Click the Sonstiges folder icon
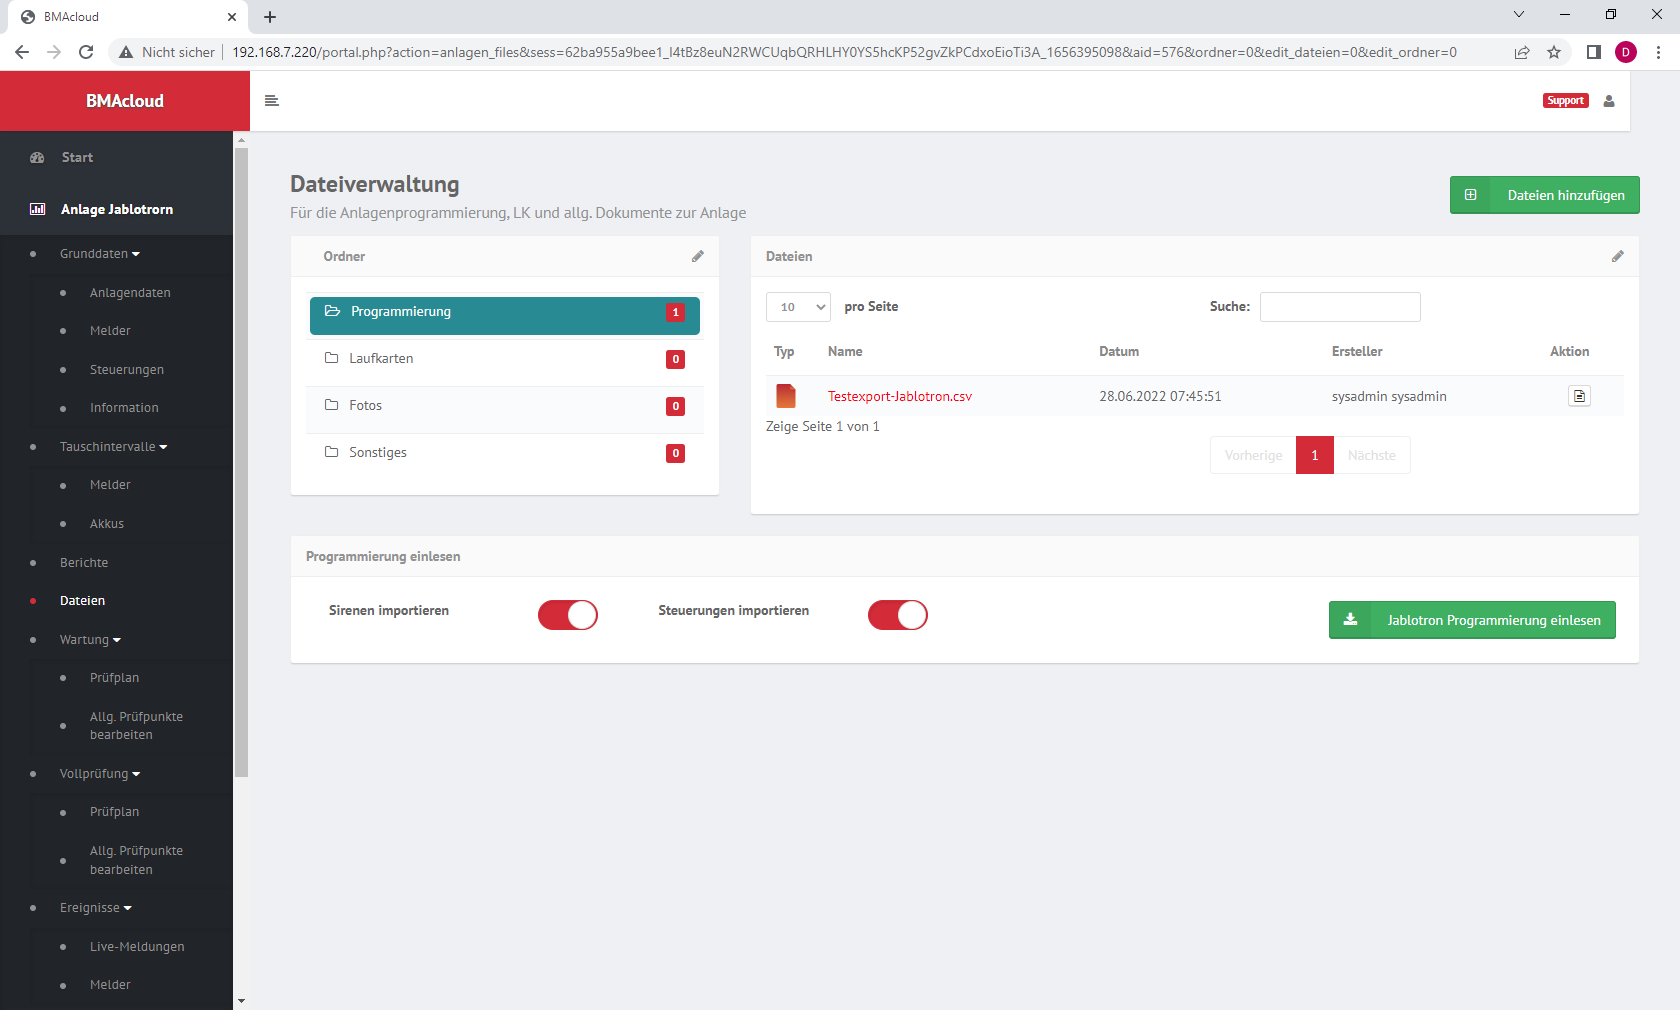Viewport: 1680px width, 1010px height. (331, 452)
